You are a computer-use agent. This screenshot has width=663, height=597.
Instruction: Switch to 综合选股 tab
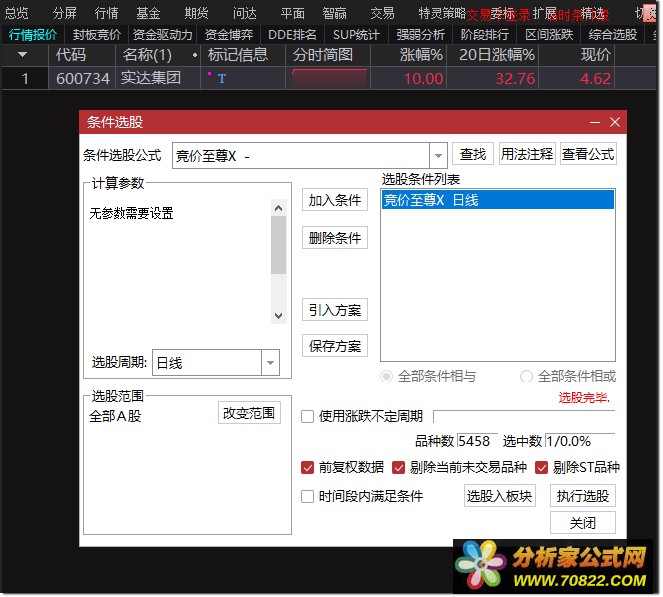[613, 35]
